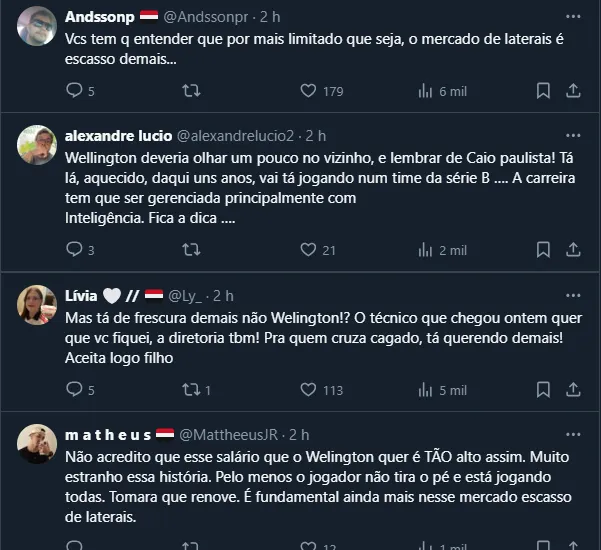Image resolution: width=601 pixels, height=550 pixels.
Task: Share Andssonp's tweet
Action: (x=573, y=91)
